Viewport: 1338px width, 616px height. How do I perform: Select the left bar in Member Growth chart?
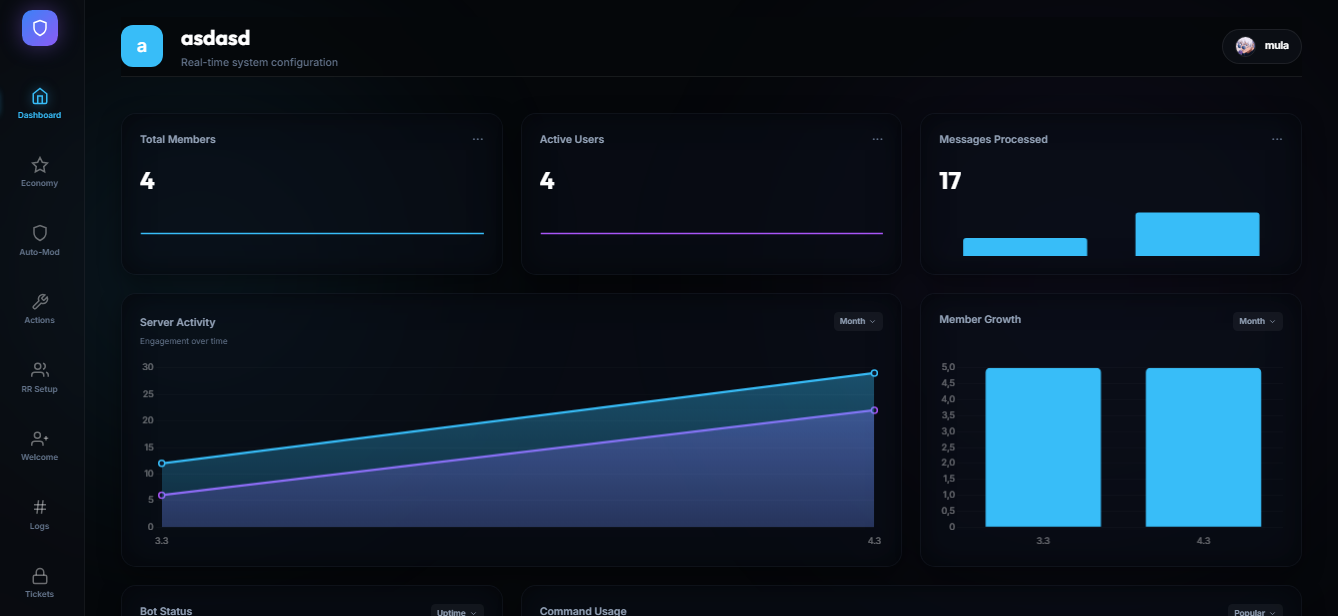click(x=1043, y=447)
